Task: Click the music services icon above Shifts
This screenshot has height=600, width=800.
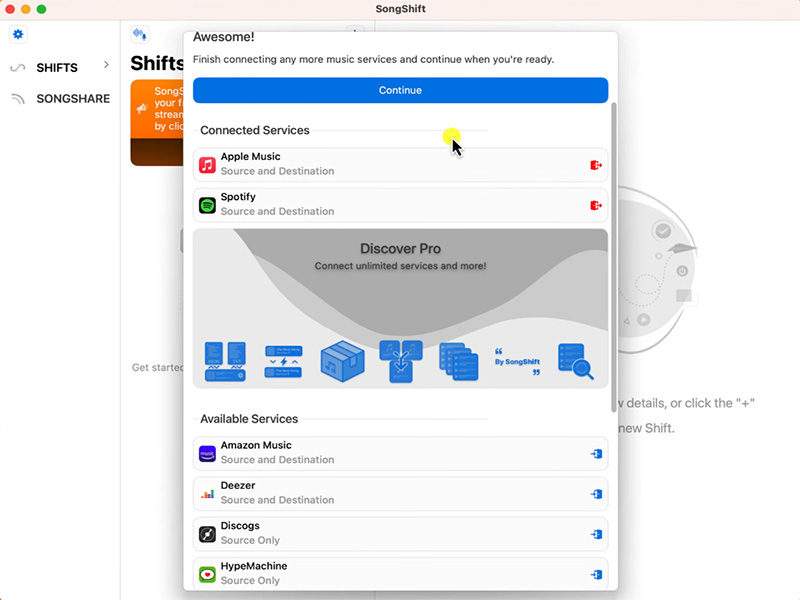Action: (x=140, y=35)
